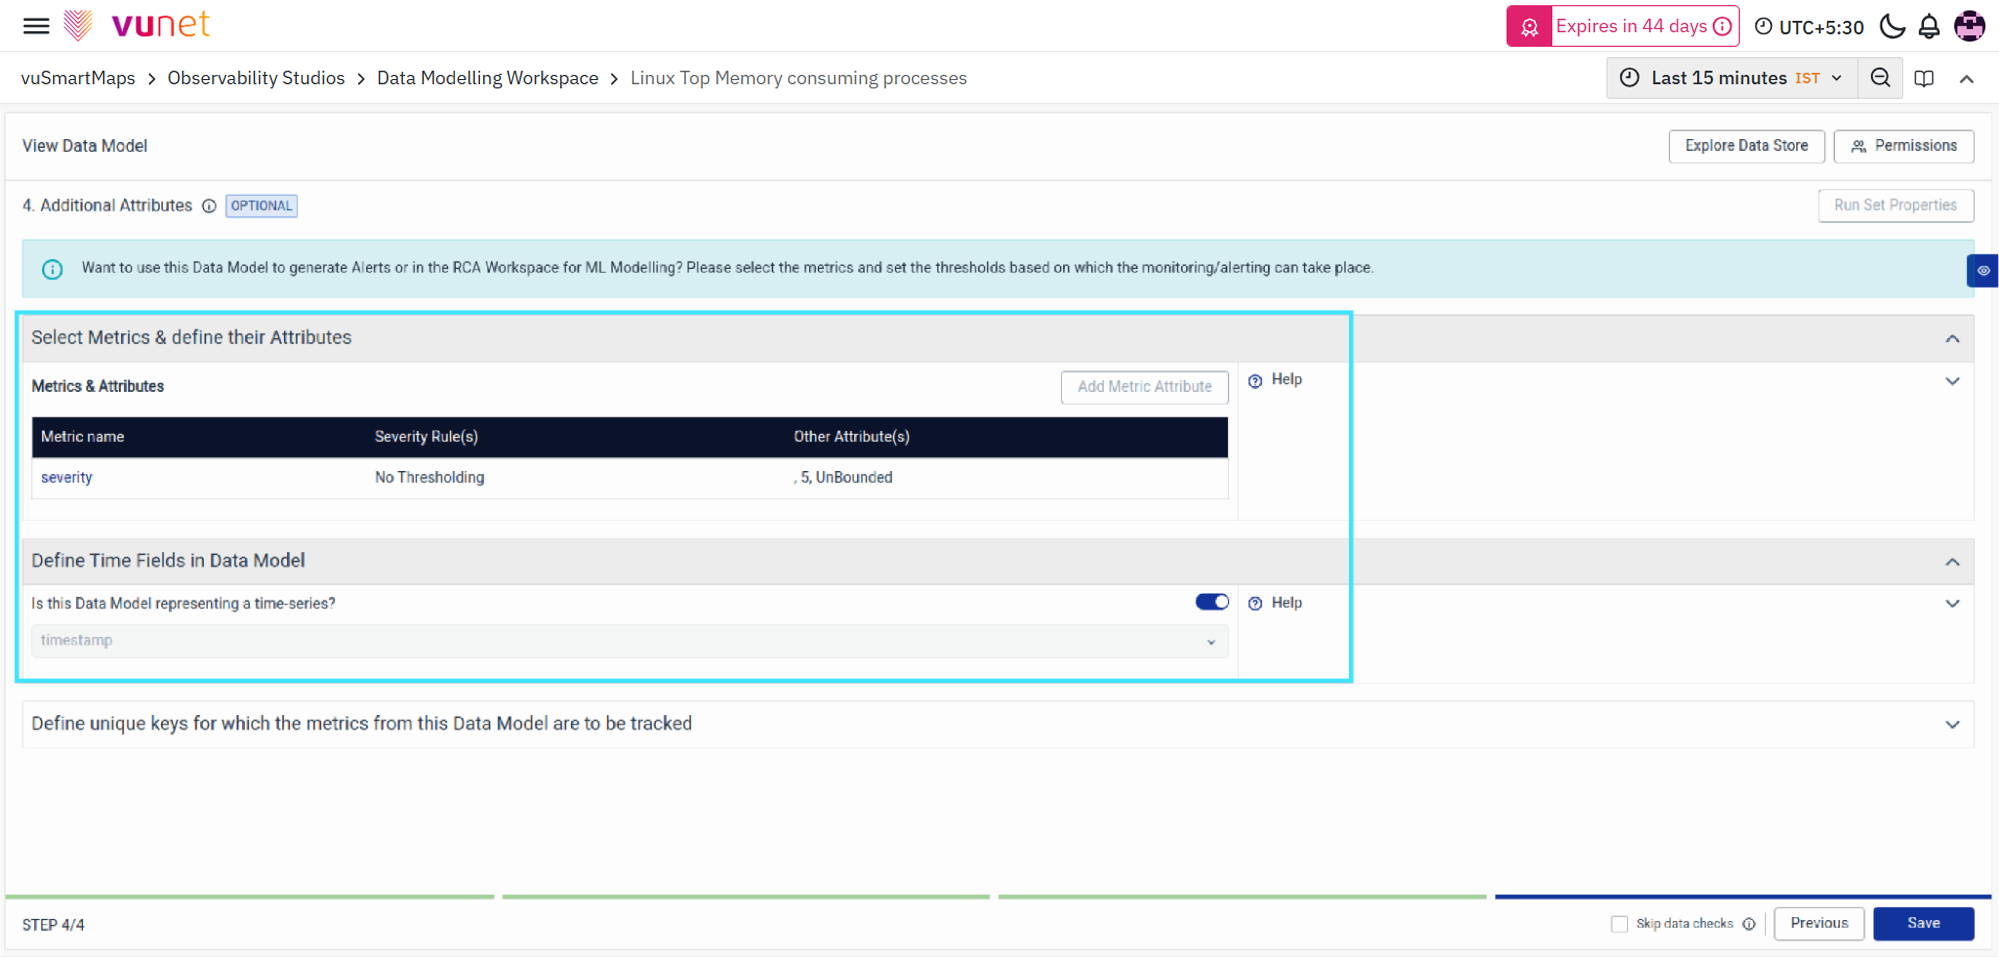Go to Data Modelling Workspace breadcrumb
The image size is (1999, 957).
(487, 78)
